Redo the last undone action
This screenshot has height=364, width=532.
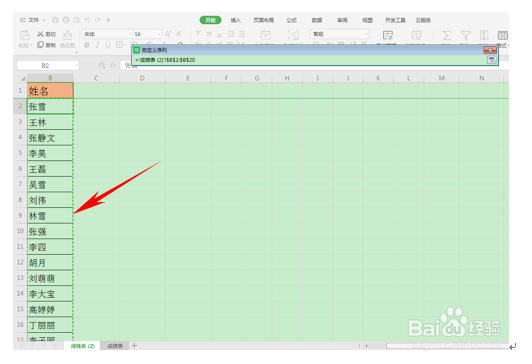98,20
